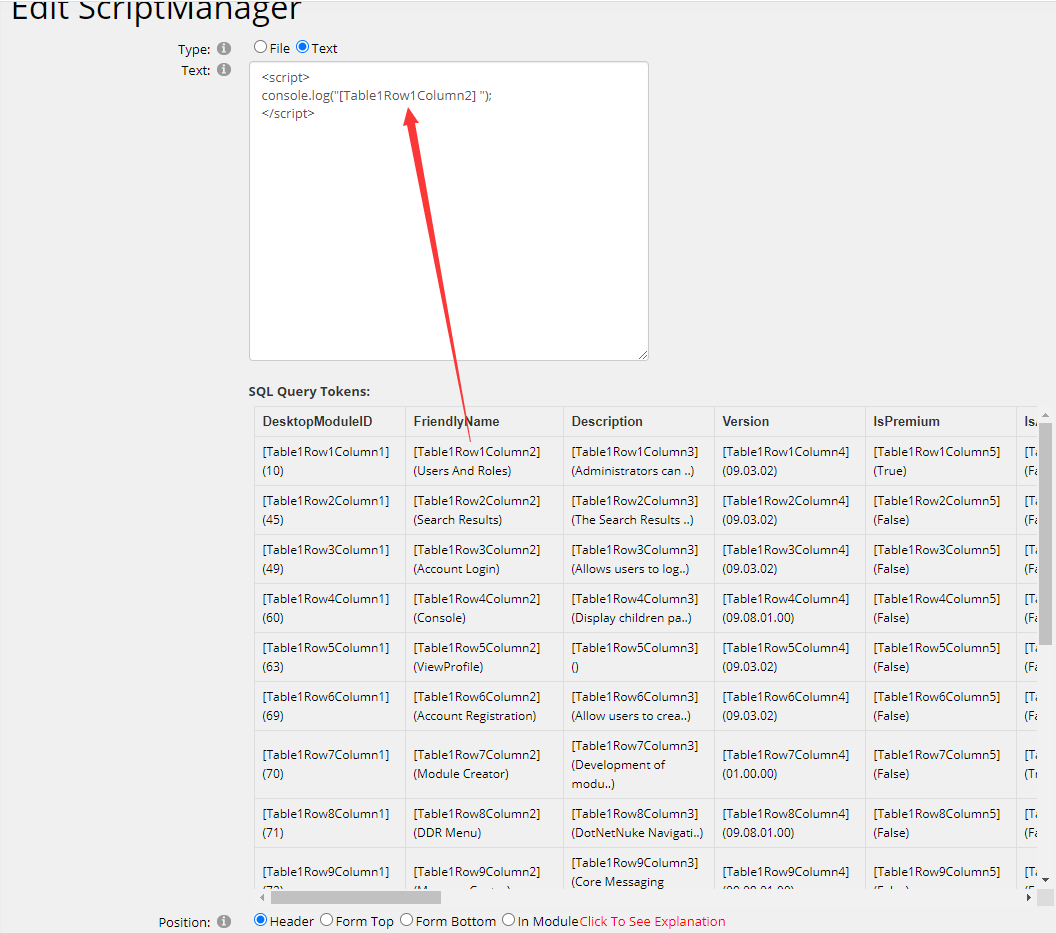Choose the Form Top position
1056x933 pixels.
point(327,920)
